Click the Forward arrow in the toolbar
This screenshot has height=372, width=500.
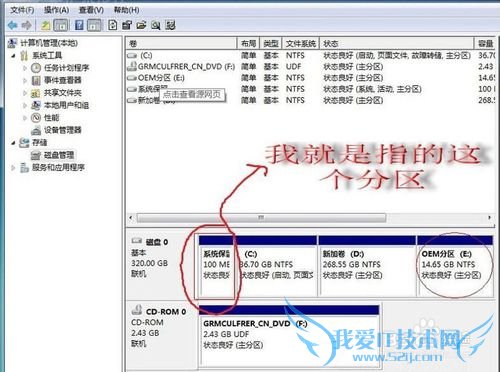27,25
